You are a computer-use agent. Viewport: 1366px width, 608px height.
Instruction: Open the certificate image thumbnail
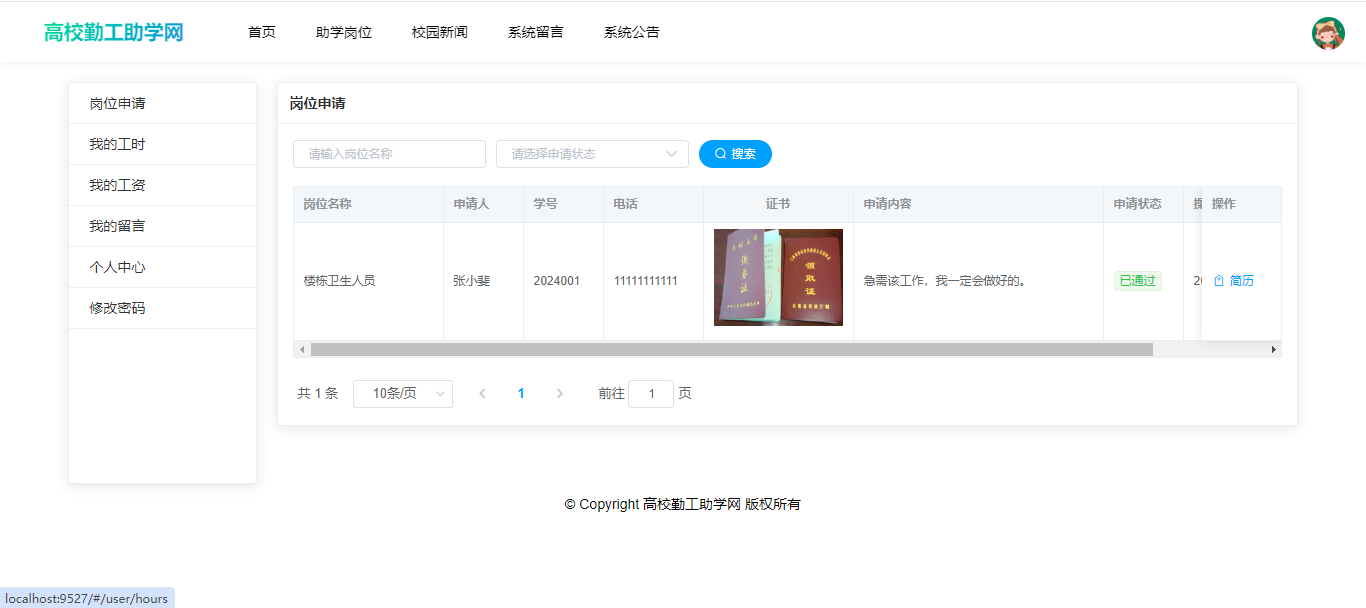pyautogui.click(x=778, y=277)
